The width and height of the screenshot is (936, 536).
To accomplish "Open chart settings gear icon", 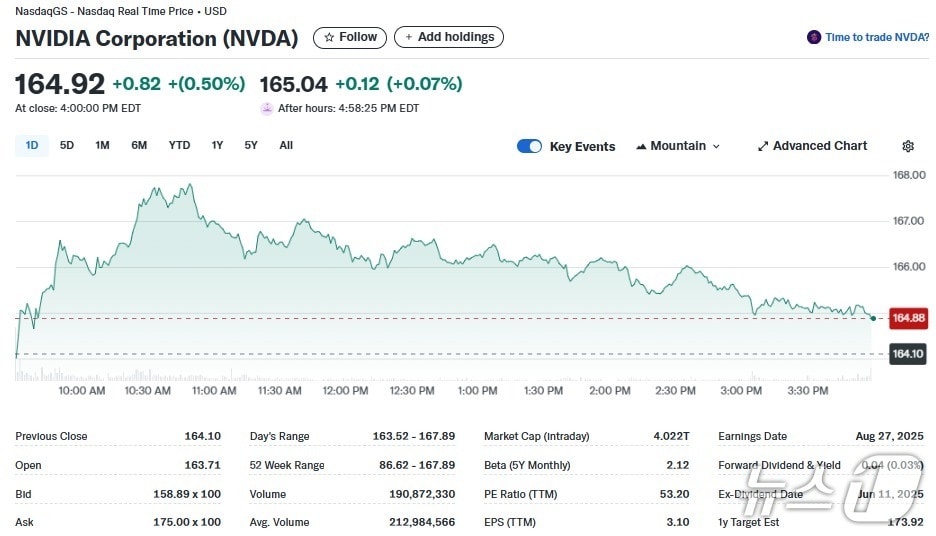I will tap(908, 146).
